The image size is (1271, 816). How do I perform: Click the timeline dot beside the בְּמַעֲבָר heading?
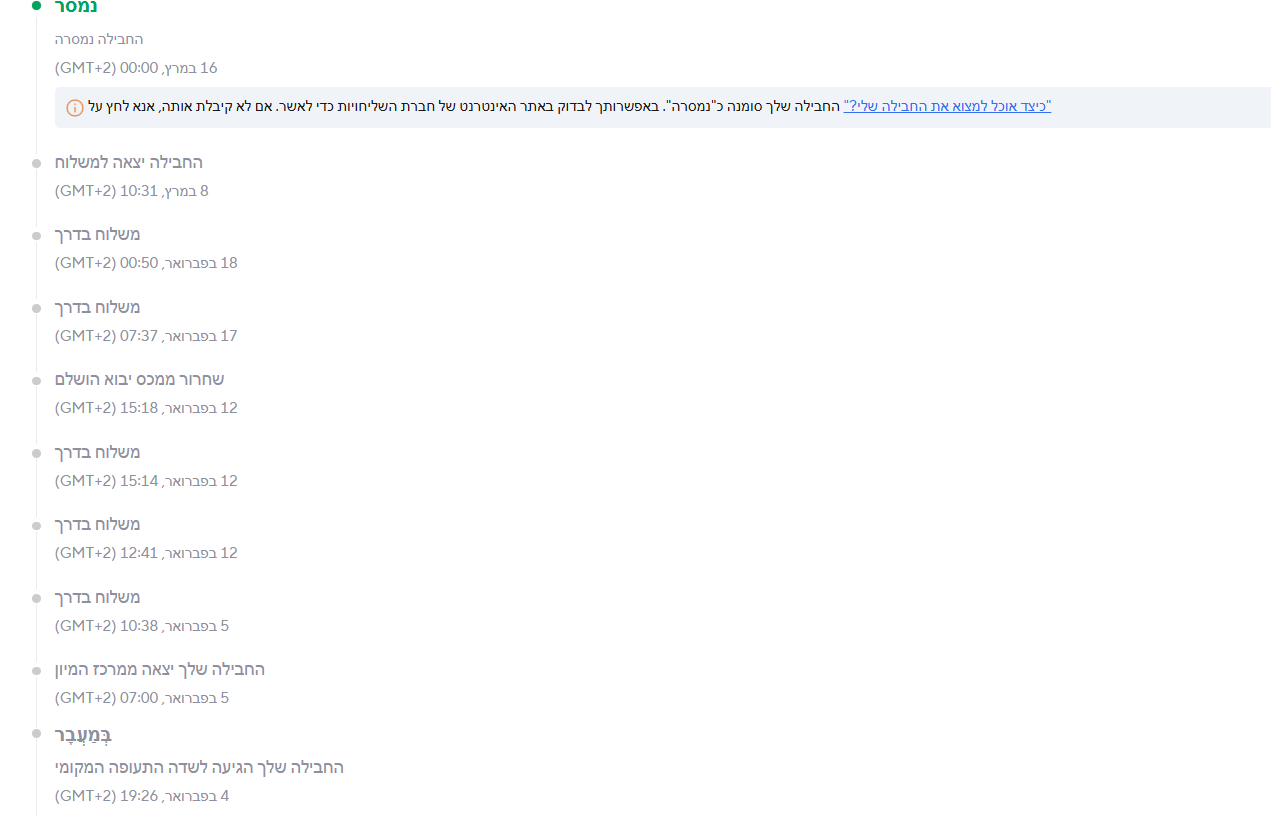click(37, 735)
